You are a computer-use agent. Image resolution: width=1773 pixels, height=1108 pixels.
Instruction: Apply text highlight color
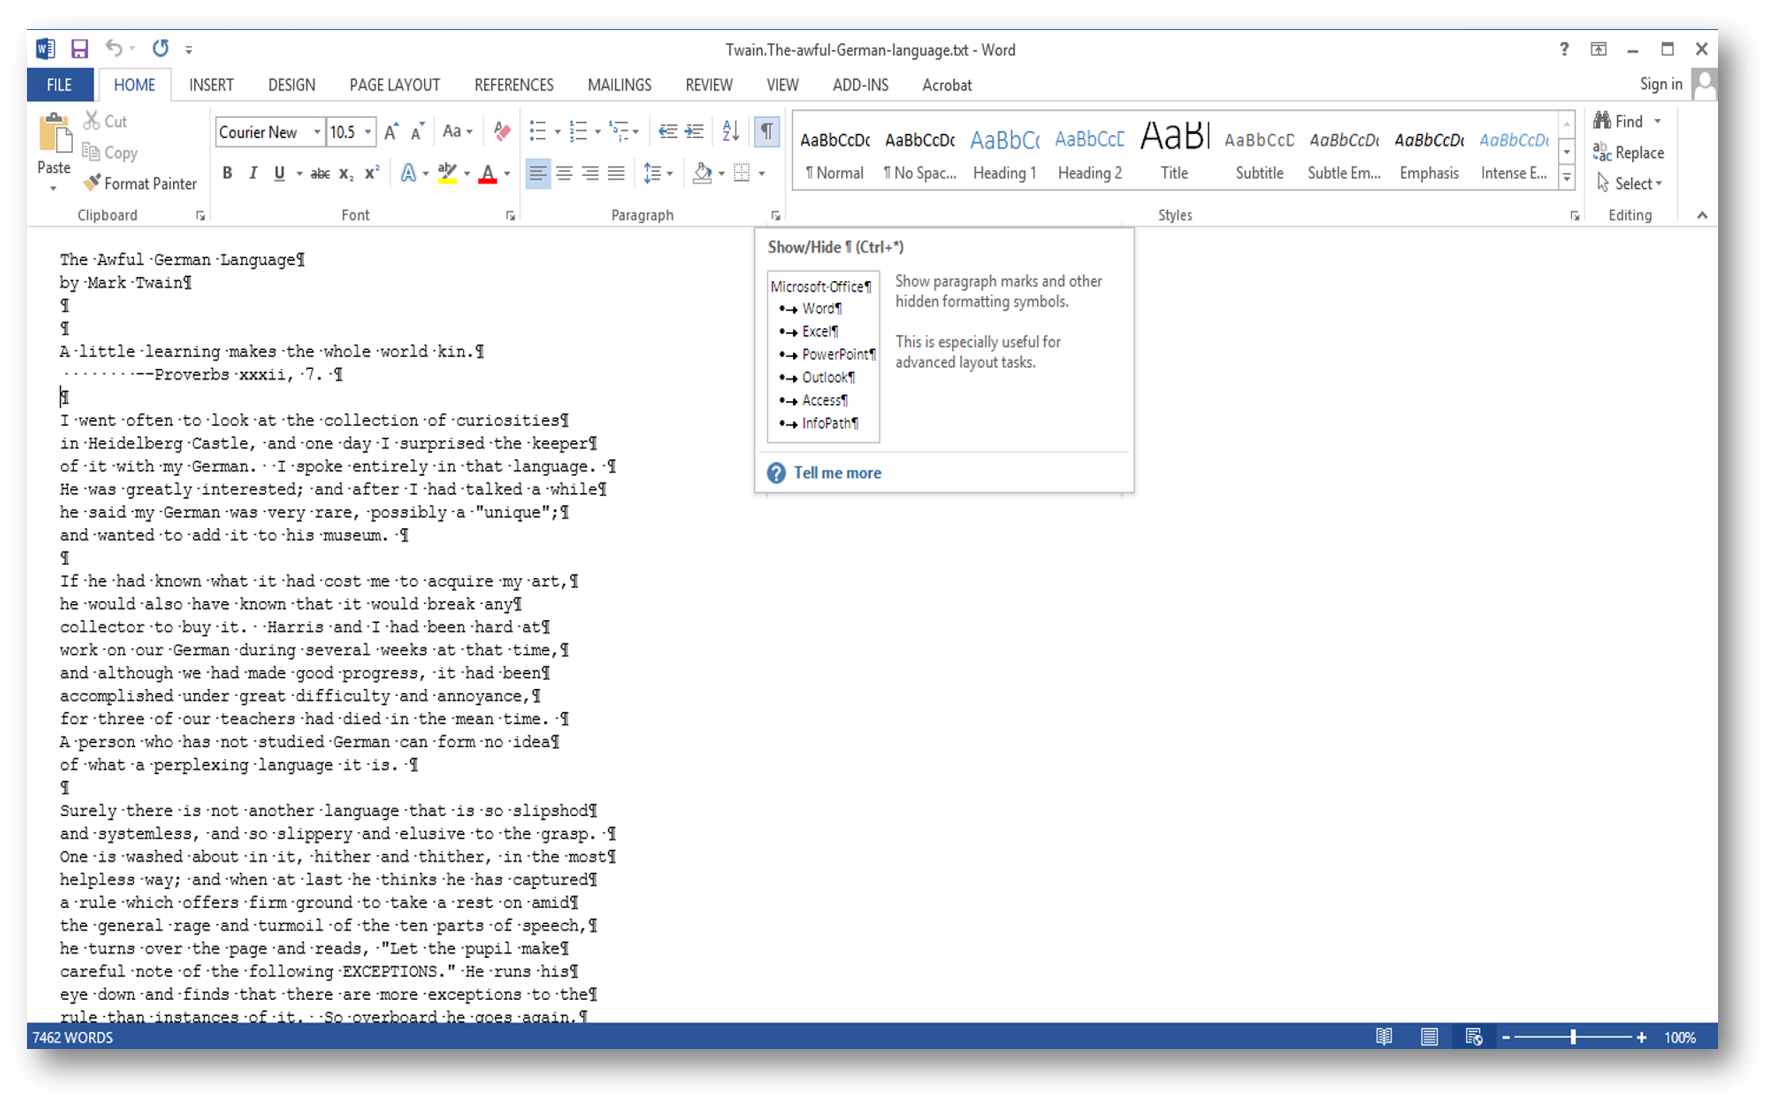446,172
